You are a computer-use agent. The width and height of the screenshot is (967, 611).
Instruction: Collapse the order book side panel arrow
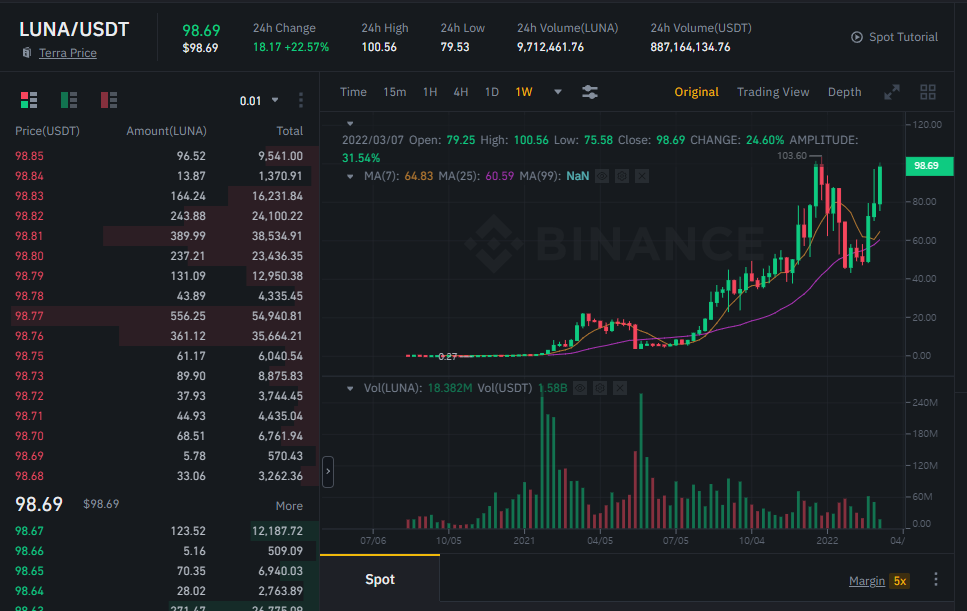click(328, 472)
